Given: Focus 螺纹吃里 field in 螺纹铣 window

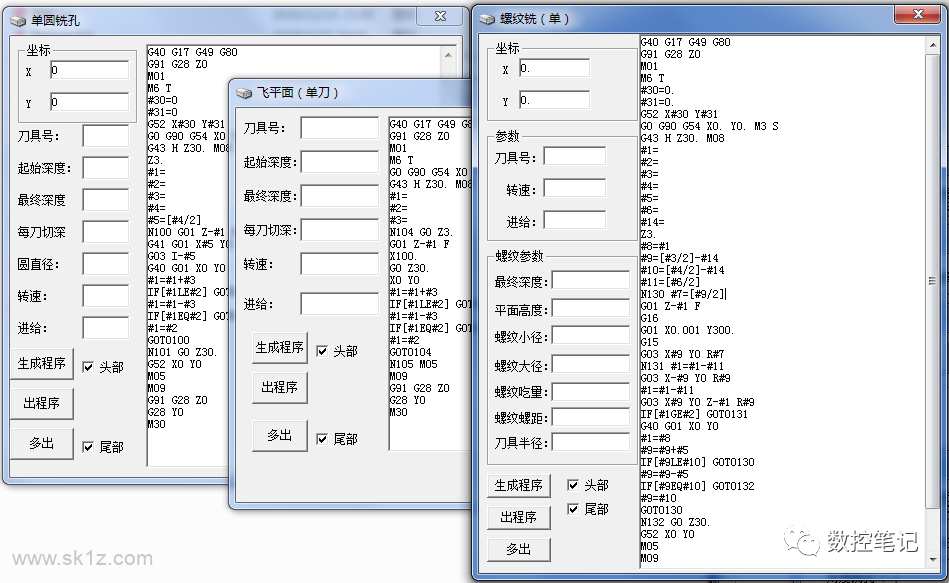Looking at the screenshot, I should click(591, 391).
